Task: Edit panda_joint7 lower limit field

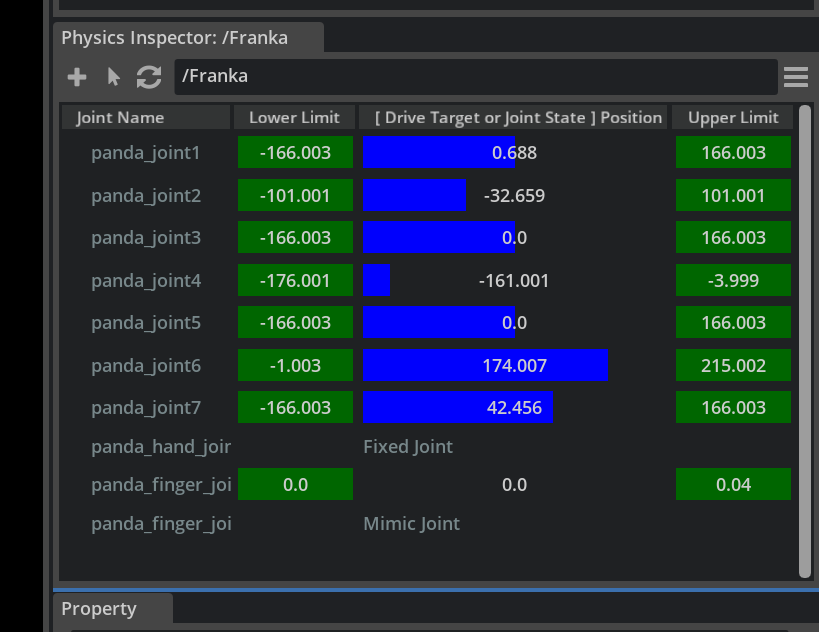Action: (295, 407)
